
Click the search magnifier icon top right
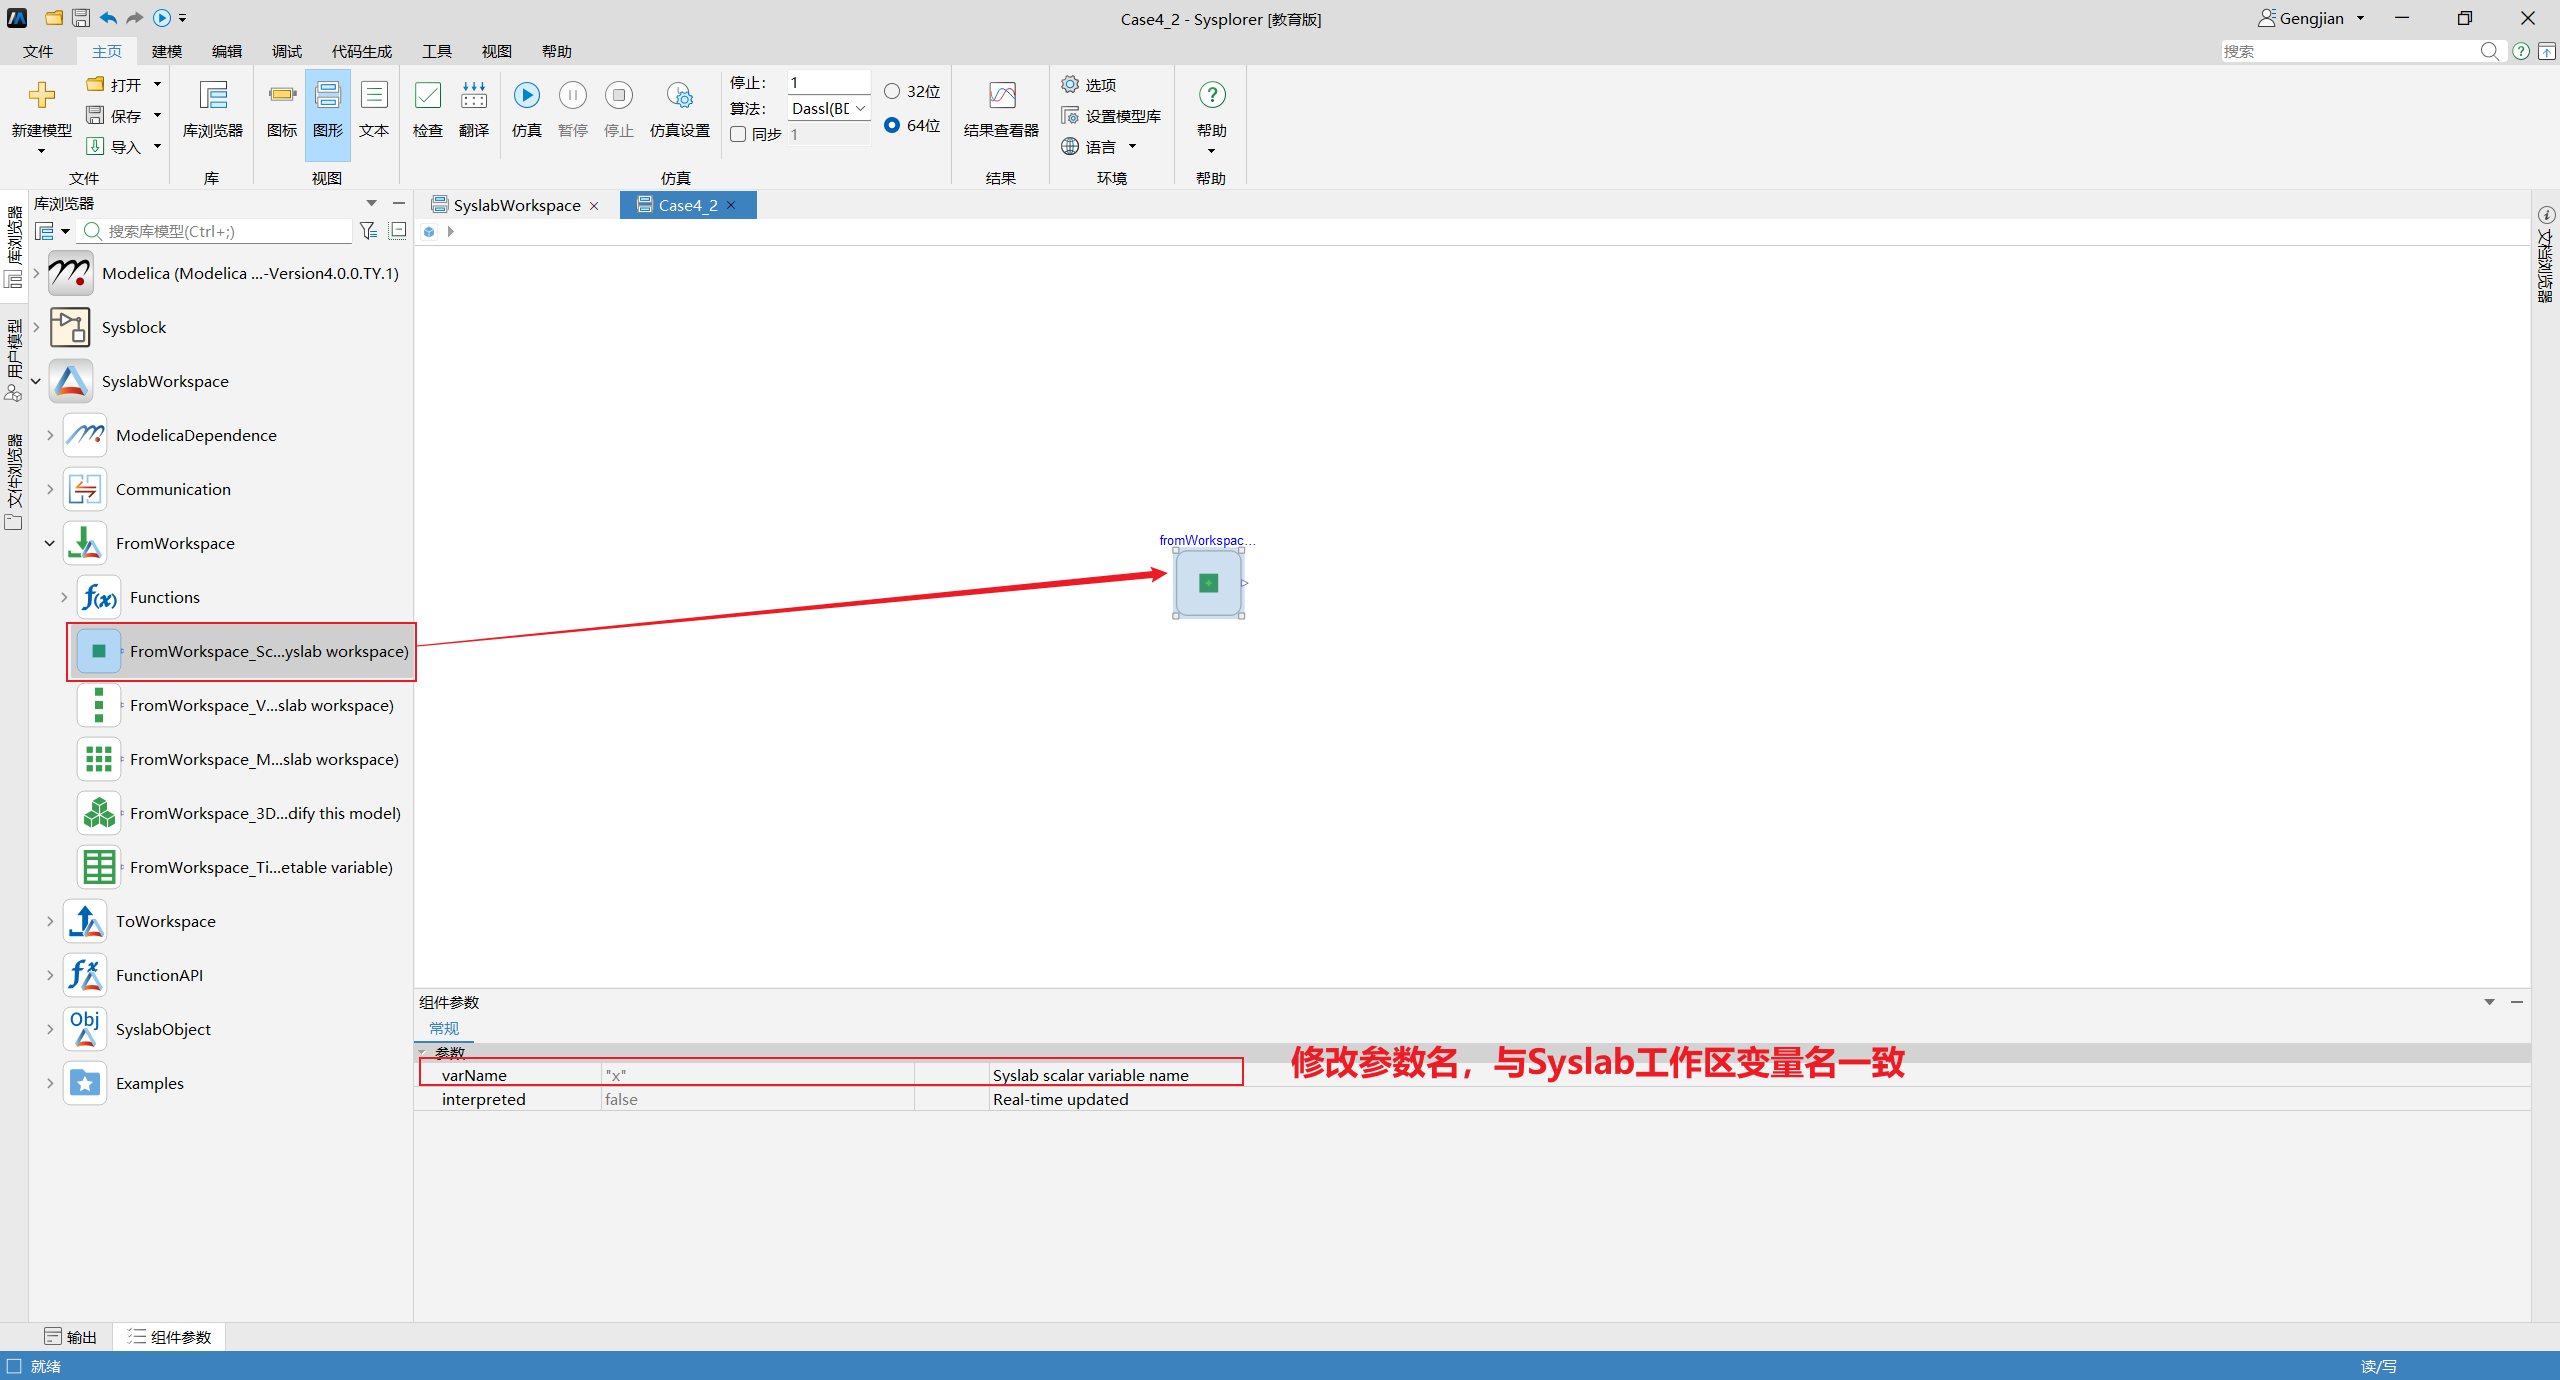[x=2490, y=51]
